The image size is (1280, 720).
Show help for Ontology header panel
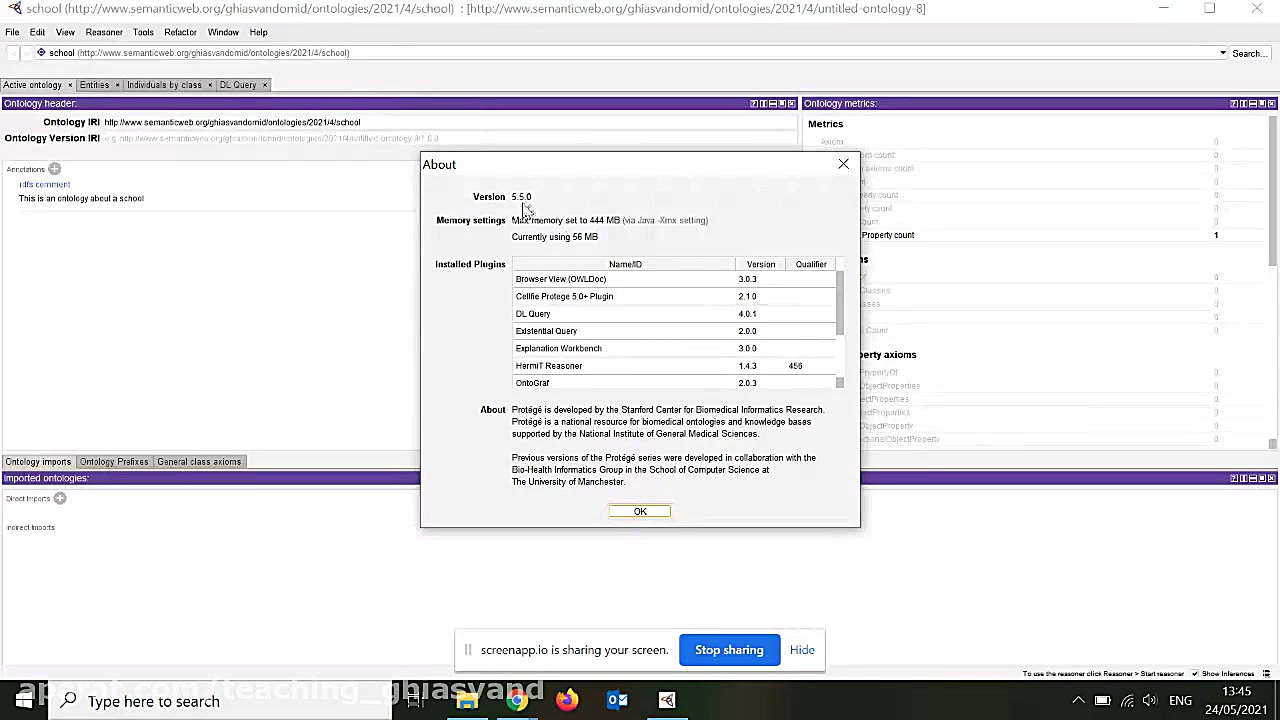pos(754,104)
